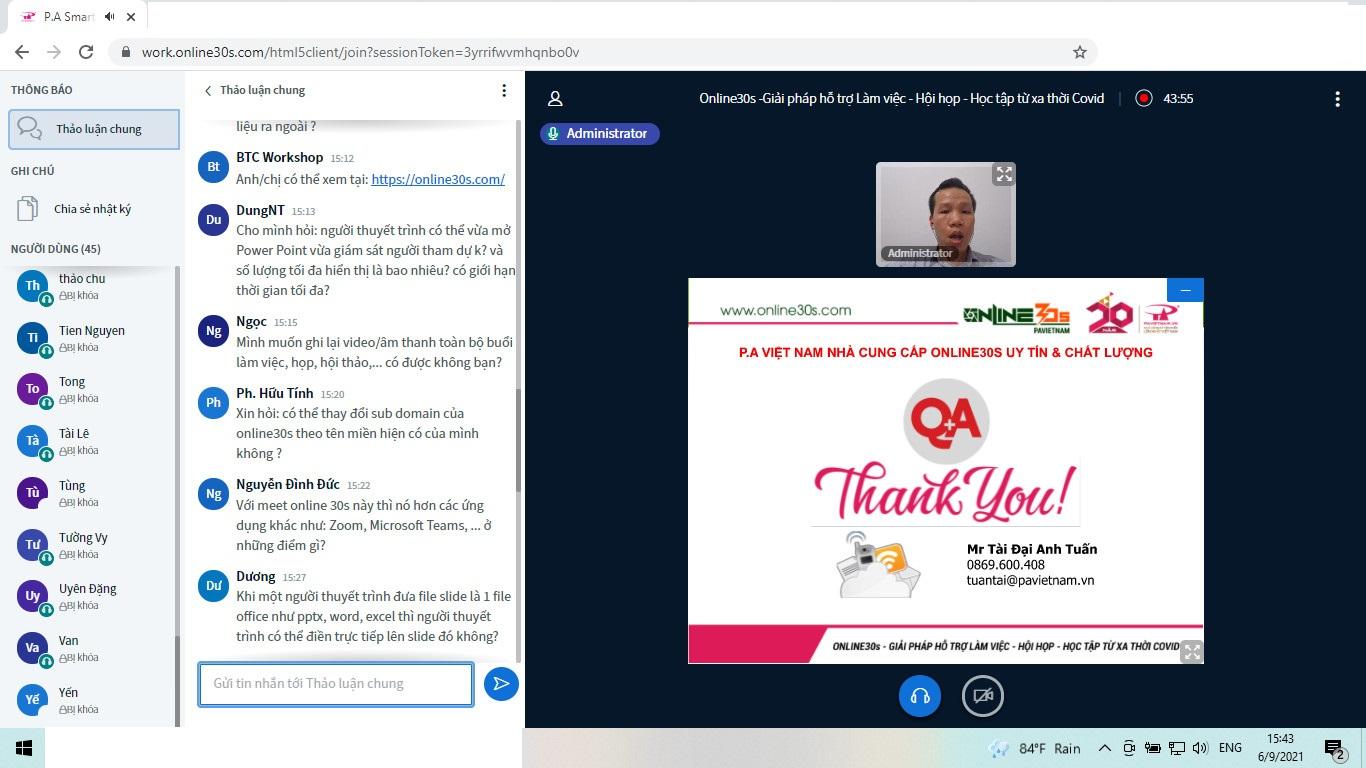
Task: Click the Thank You presentation slide
Action: (x=946, y=471)
